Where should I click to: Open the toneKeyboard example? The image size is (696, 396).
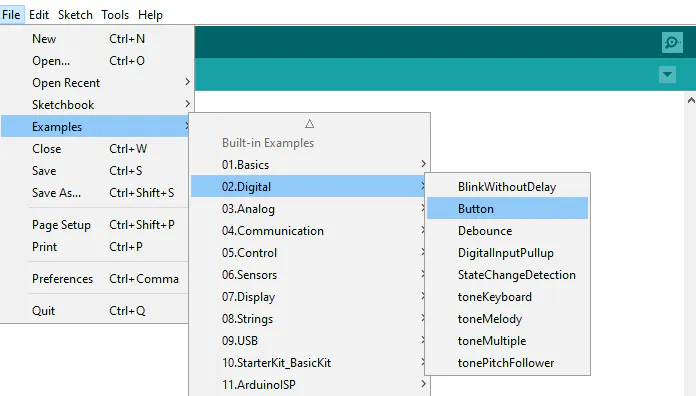[x=507, y=297]
